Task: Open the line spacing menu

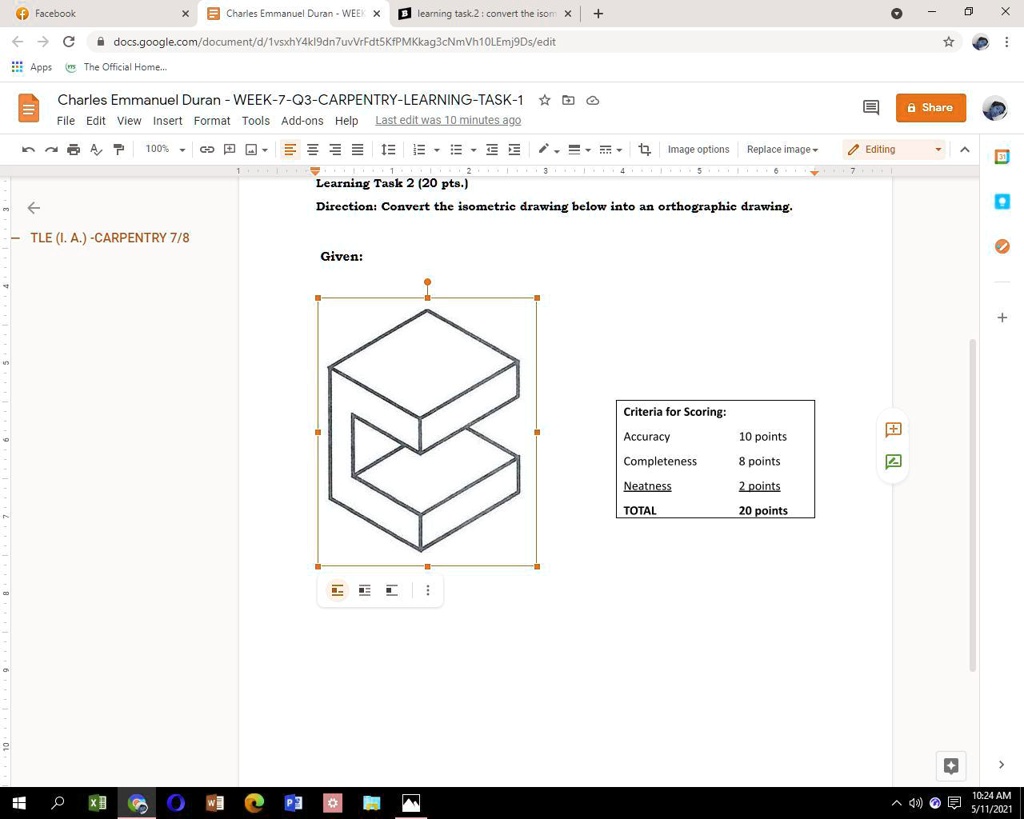Action: [x=388, y=149]
